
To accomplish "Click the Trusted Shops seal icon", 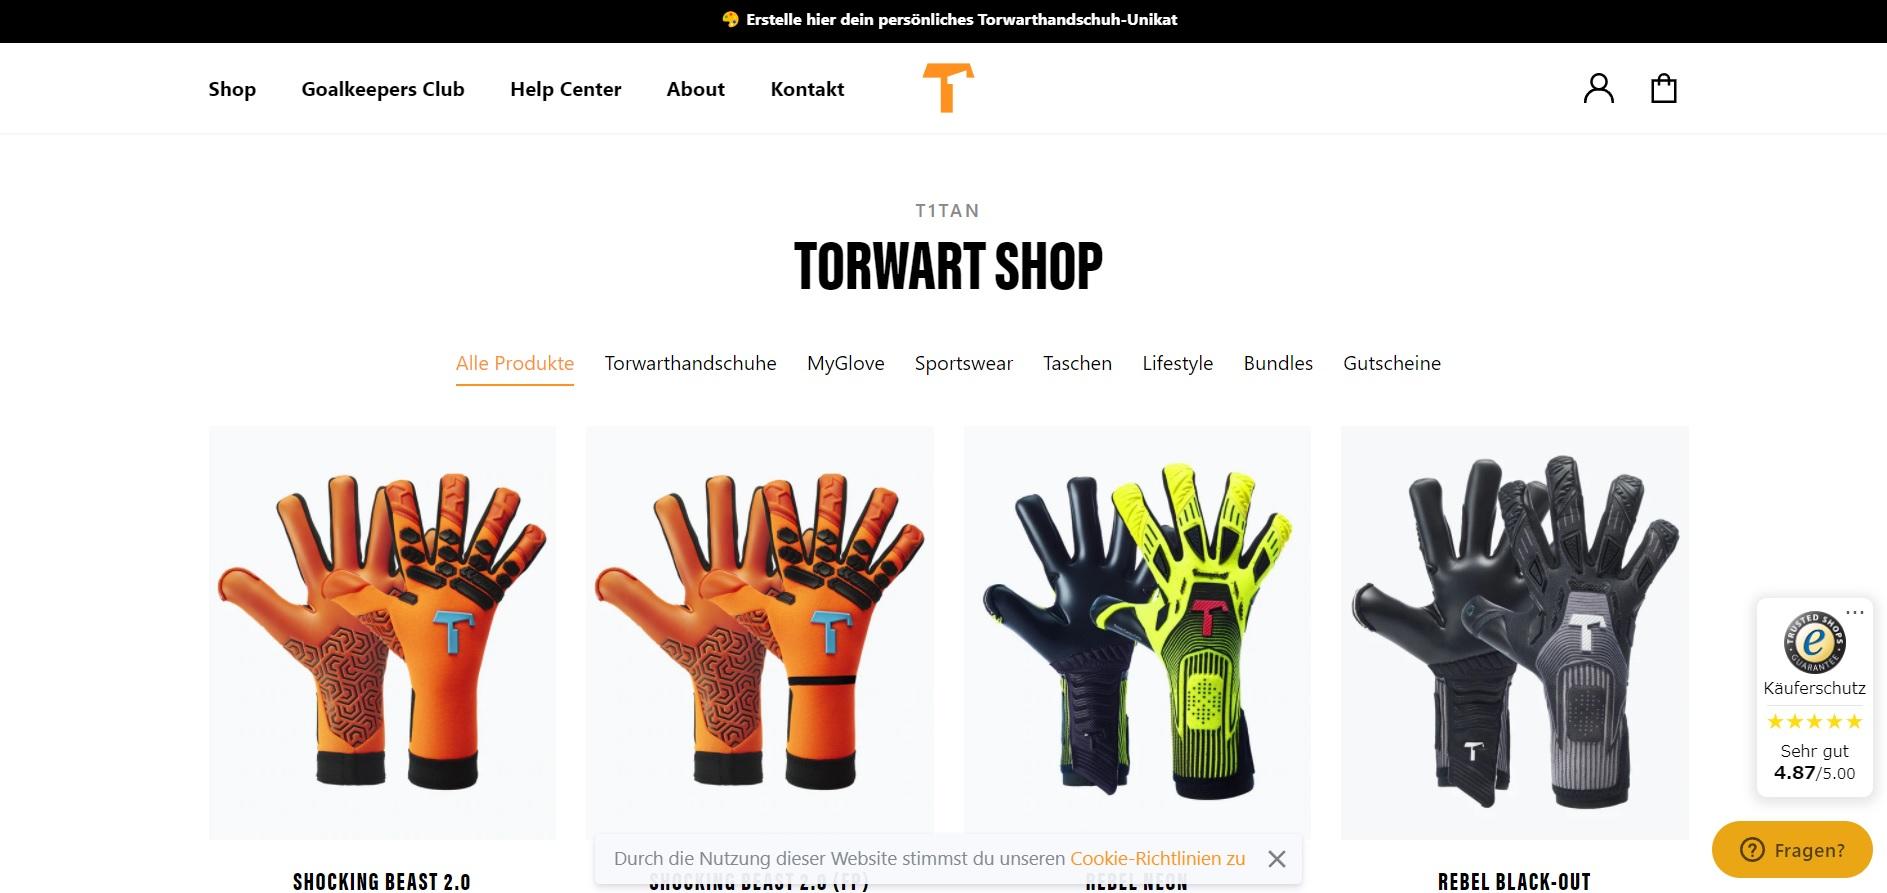I will pos(1814,641).
